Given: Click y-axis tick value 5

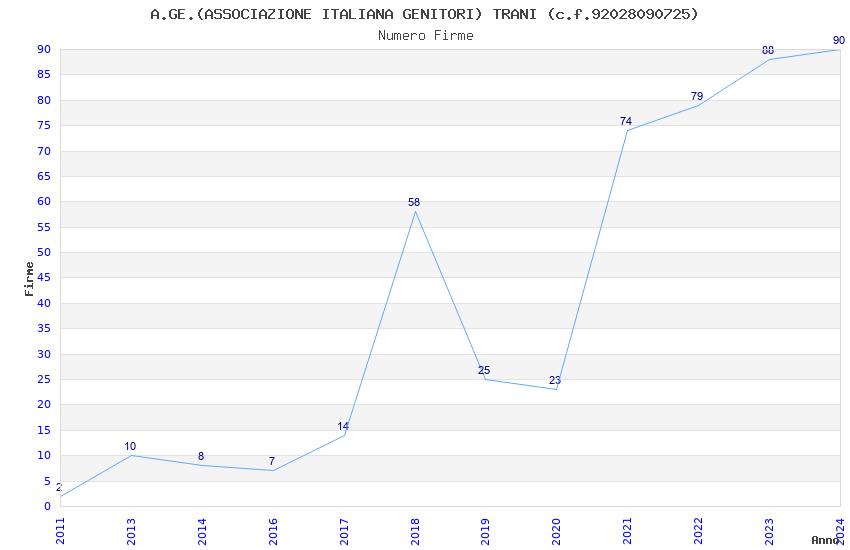Looking at the screenshot, I should click(x=47, y=481).
